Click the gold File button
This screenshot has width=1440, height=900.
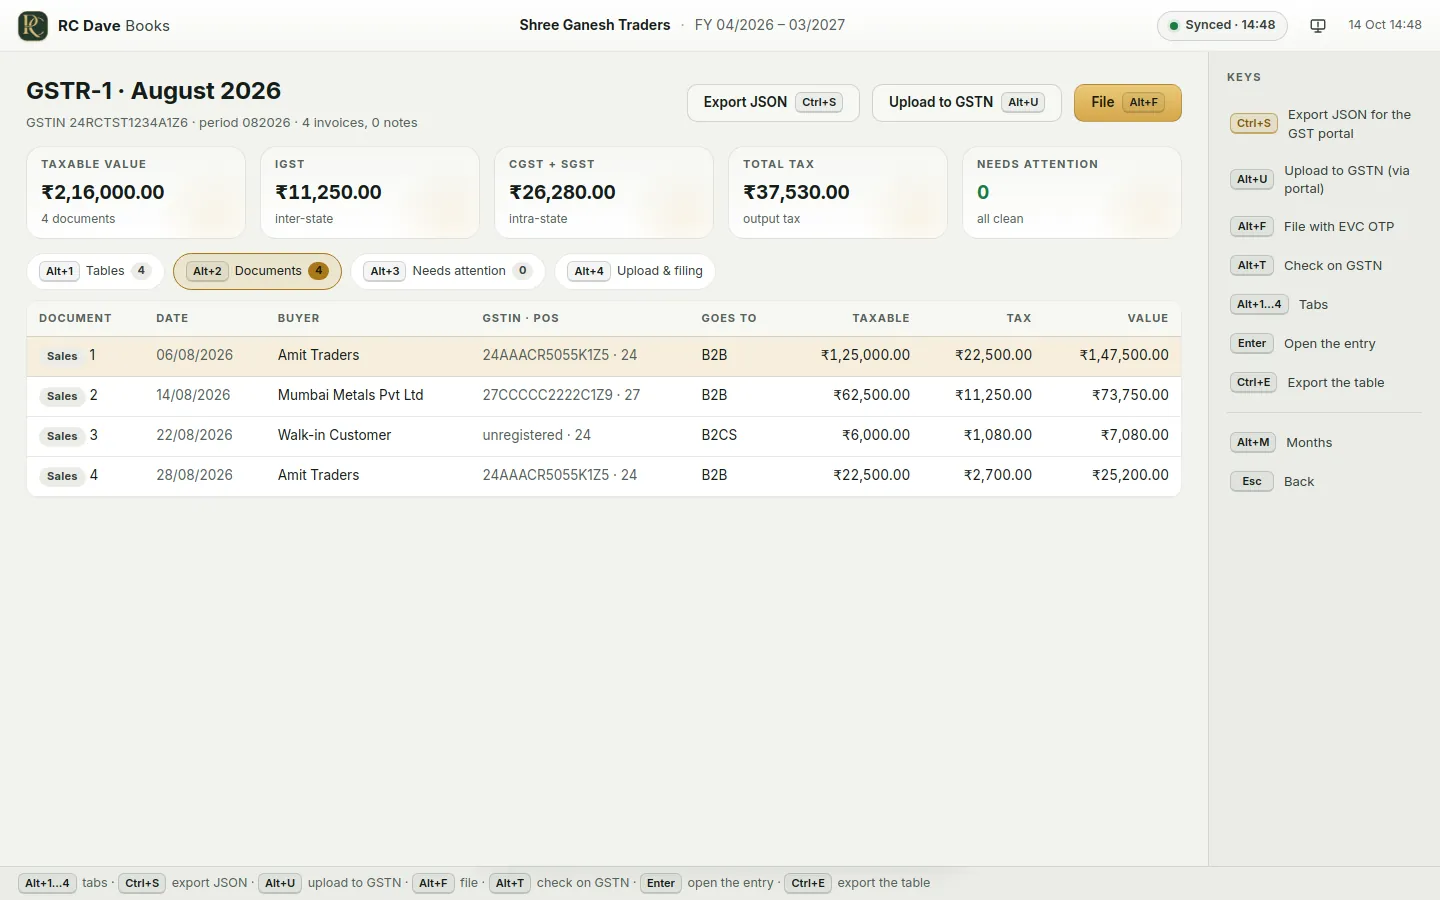1127,102
